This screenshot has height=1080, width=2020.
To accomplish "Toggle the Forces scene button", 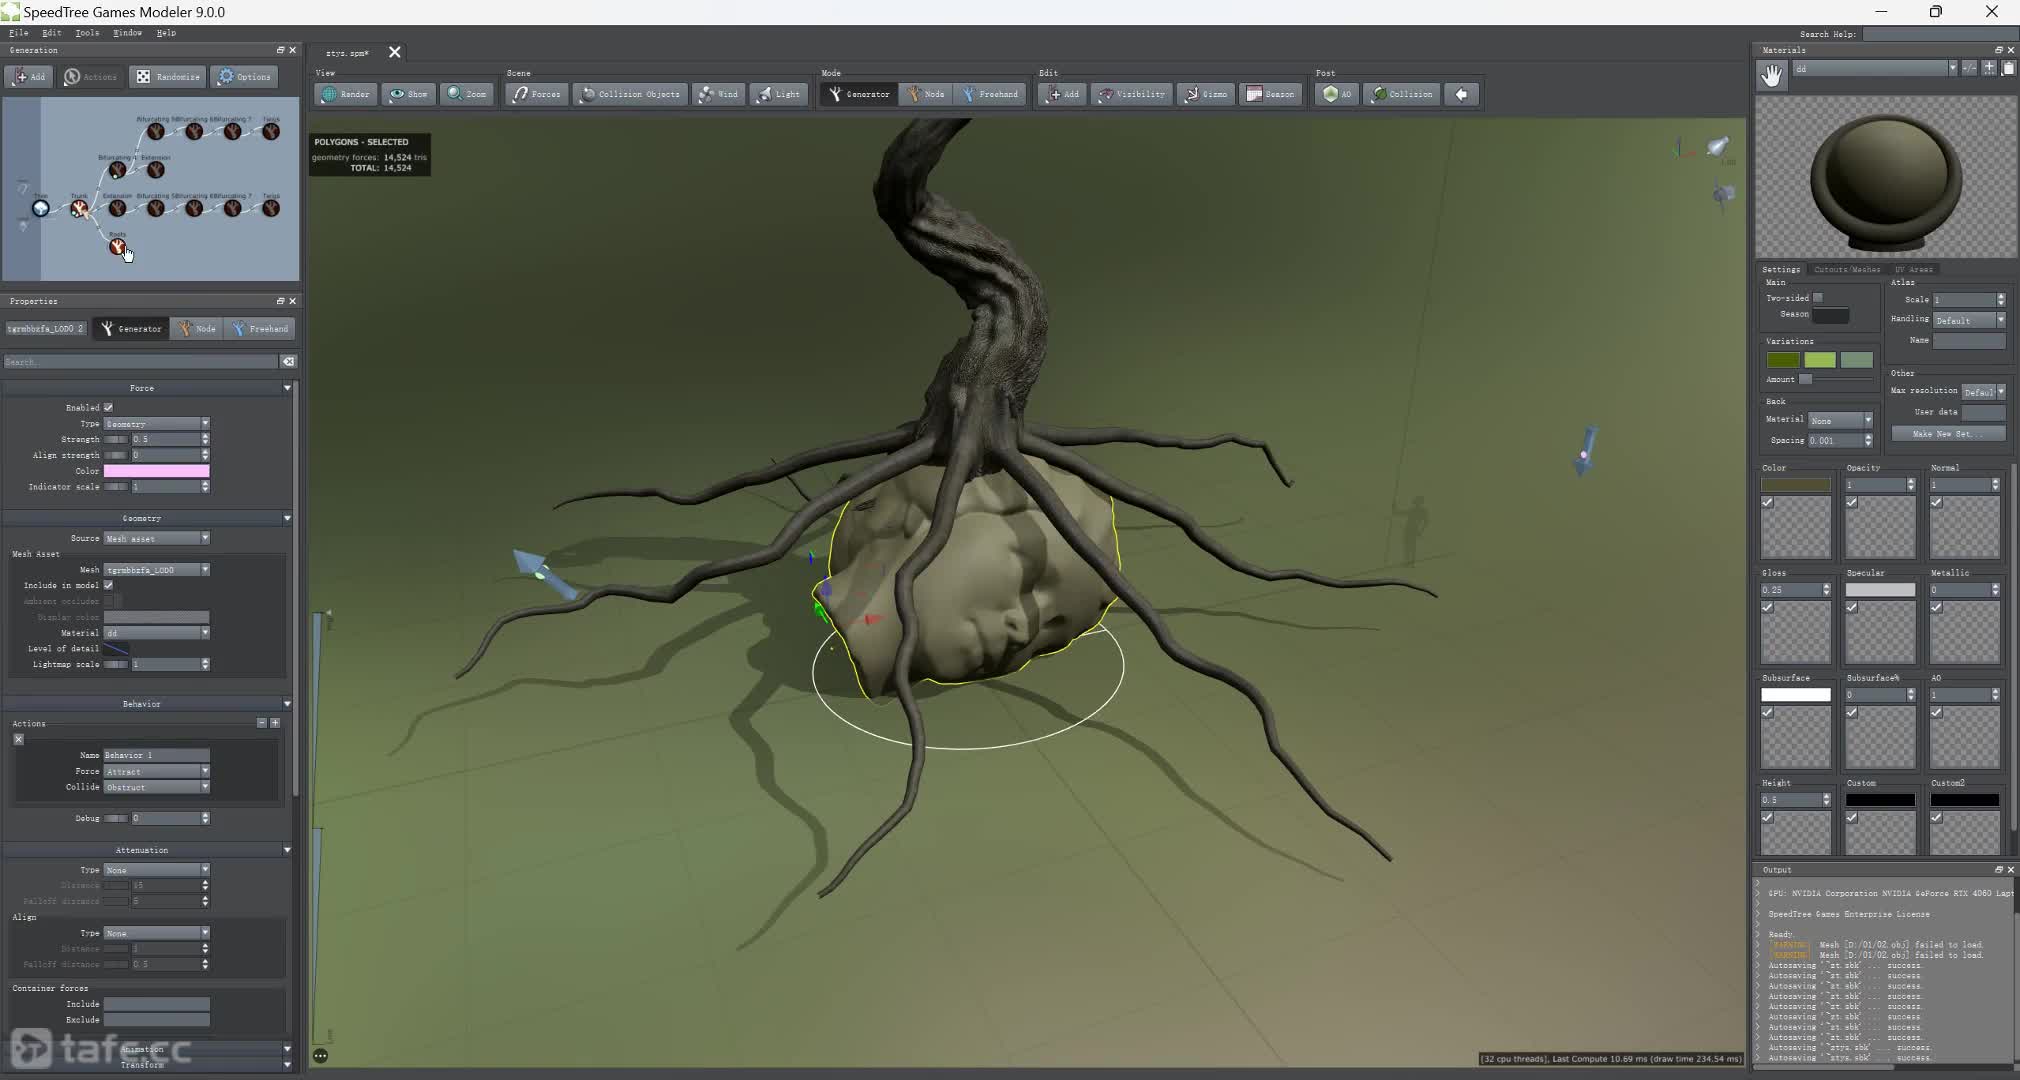I will [537, 94].
